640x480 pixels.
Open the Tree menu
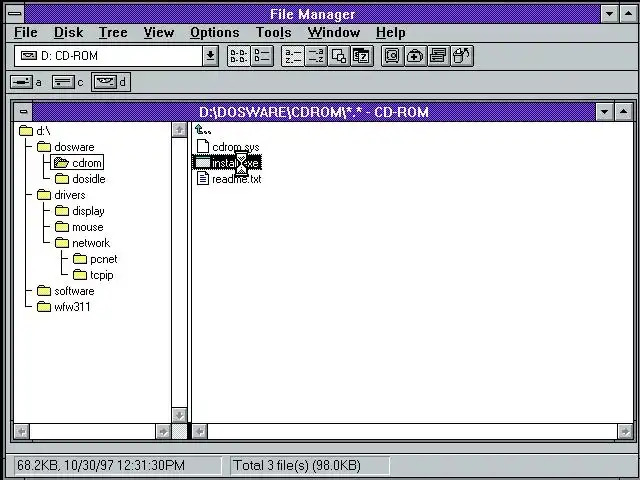click(x=113, y=33)
